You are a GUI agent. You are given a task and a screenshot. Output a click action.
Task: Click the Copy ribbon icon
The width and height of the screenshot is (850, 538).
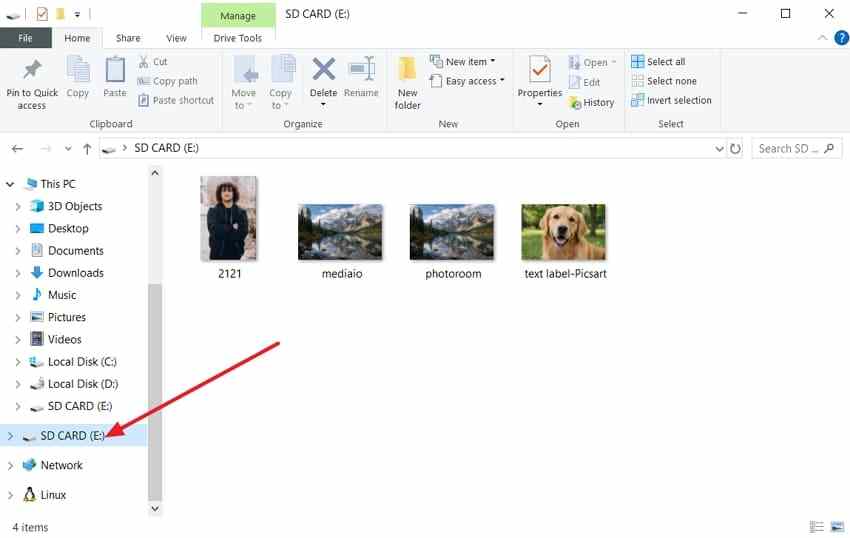(x=78, y=69)
